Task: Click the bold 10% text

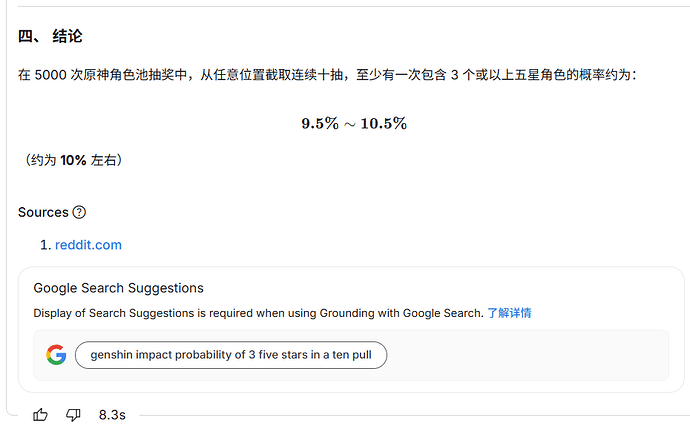Action: coord(73,160)
